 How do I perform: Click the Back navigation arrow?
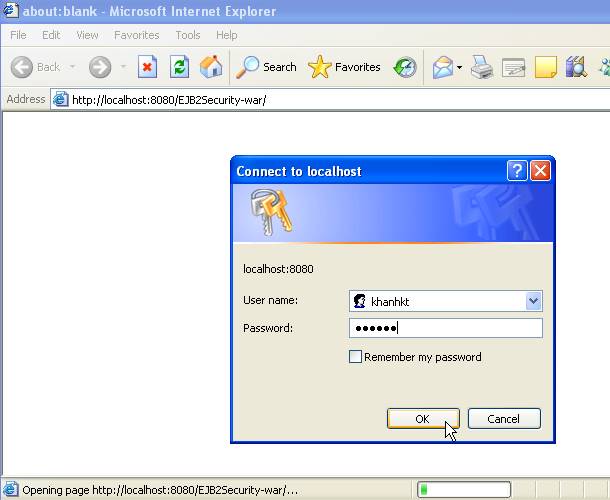tap(22, 67)
